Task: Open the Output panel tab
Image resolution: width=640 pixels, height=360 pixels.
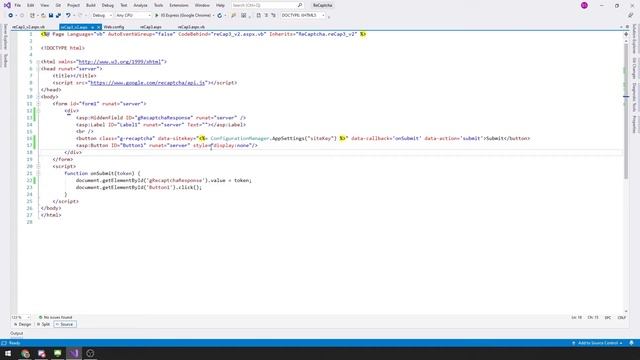Action: [x=17, y=333]
